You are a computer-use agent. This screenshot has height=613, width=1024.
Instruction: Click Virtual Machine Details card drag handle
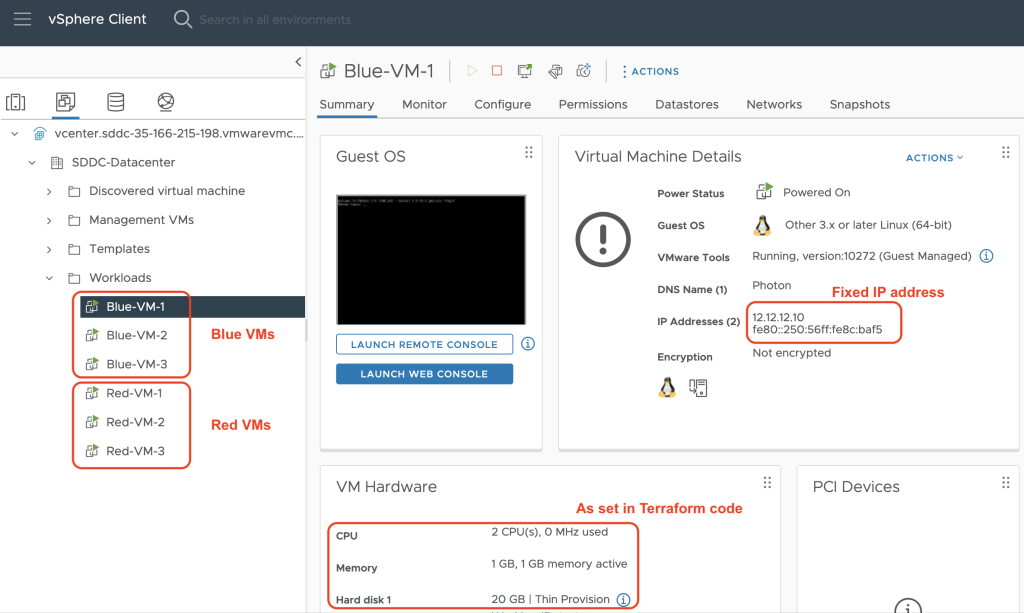1006,153
